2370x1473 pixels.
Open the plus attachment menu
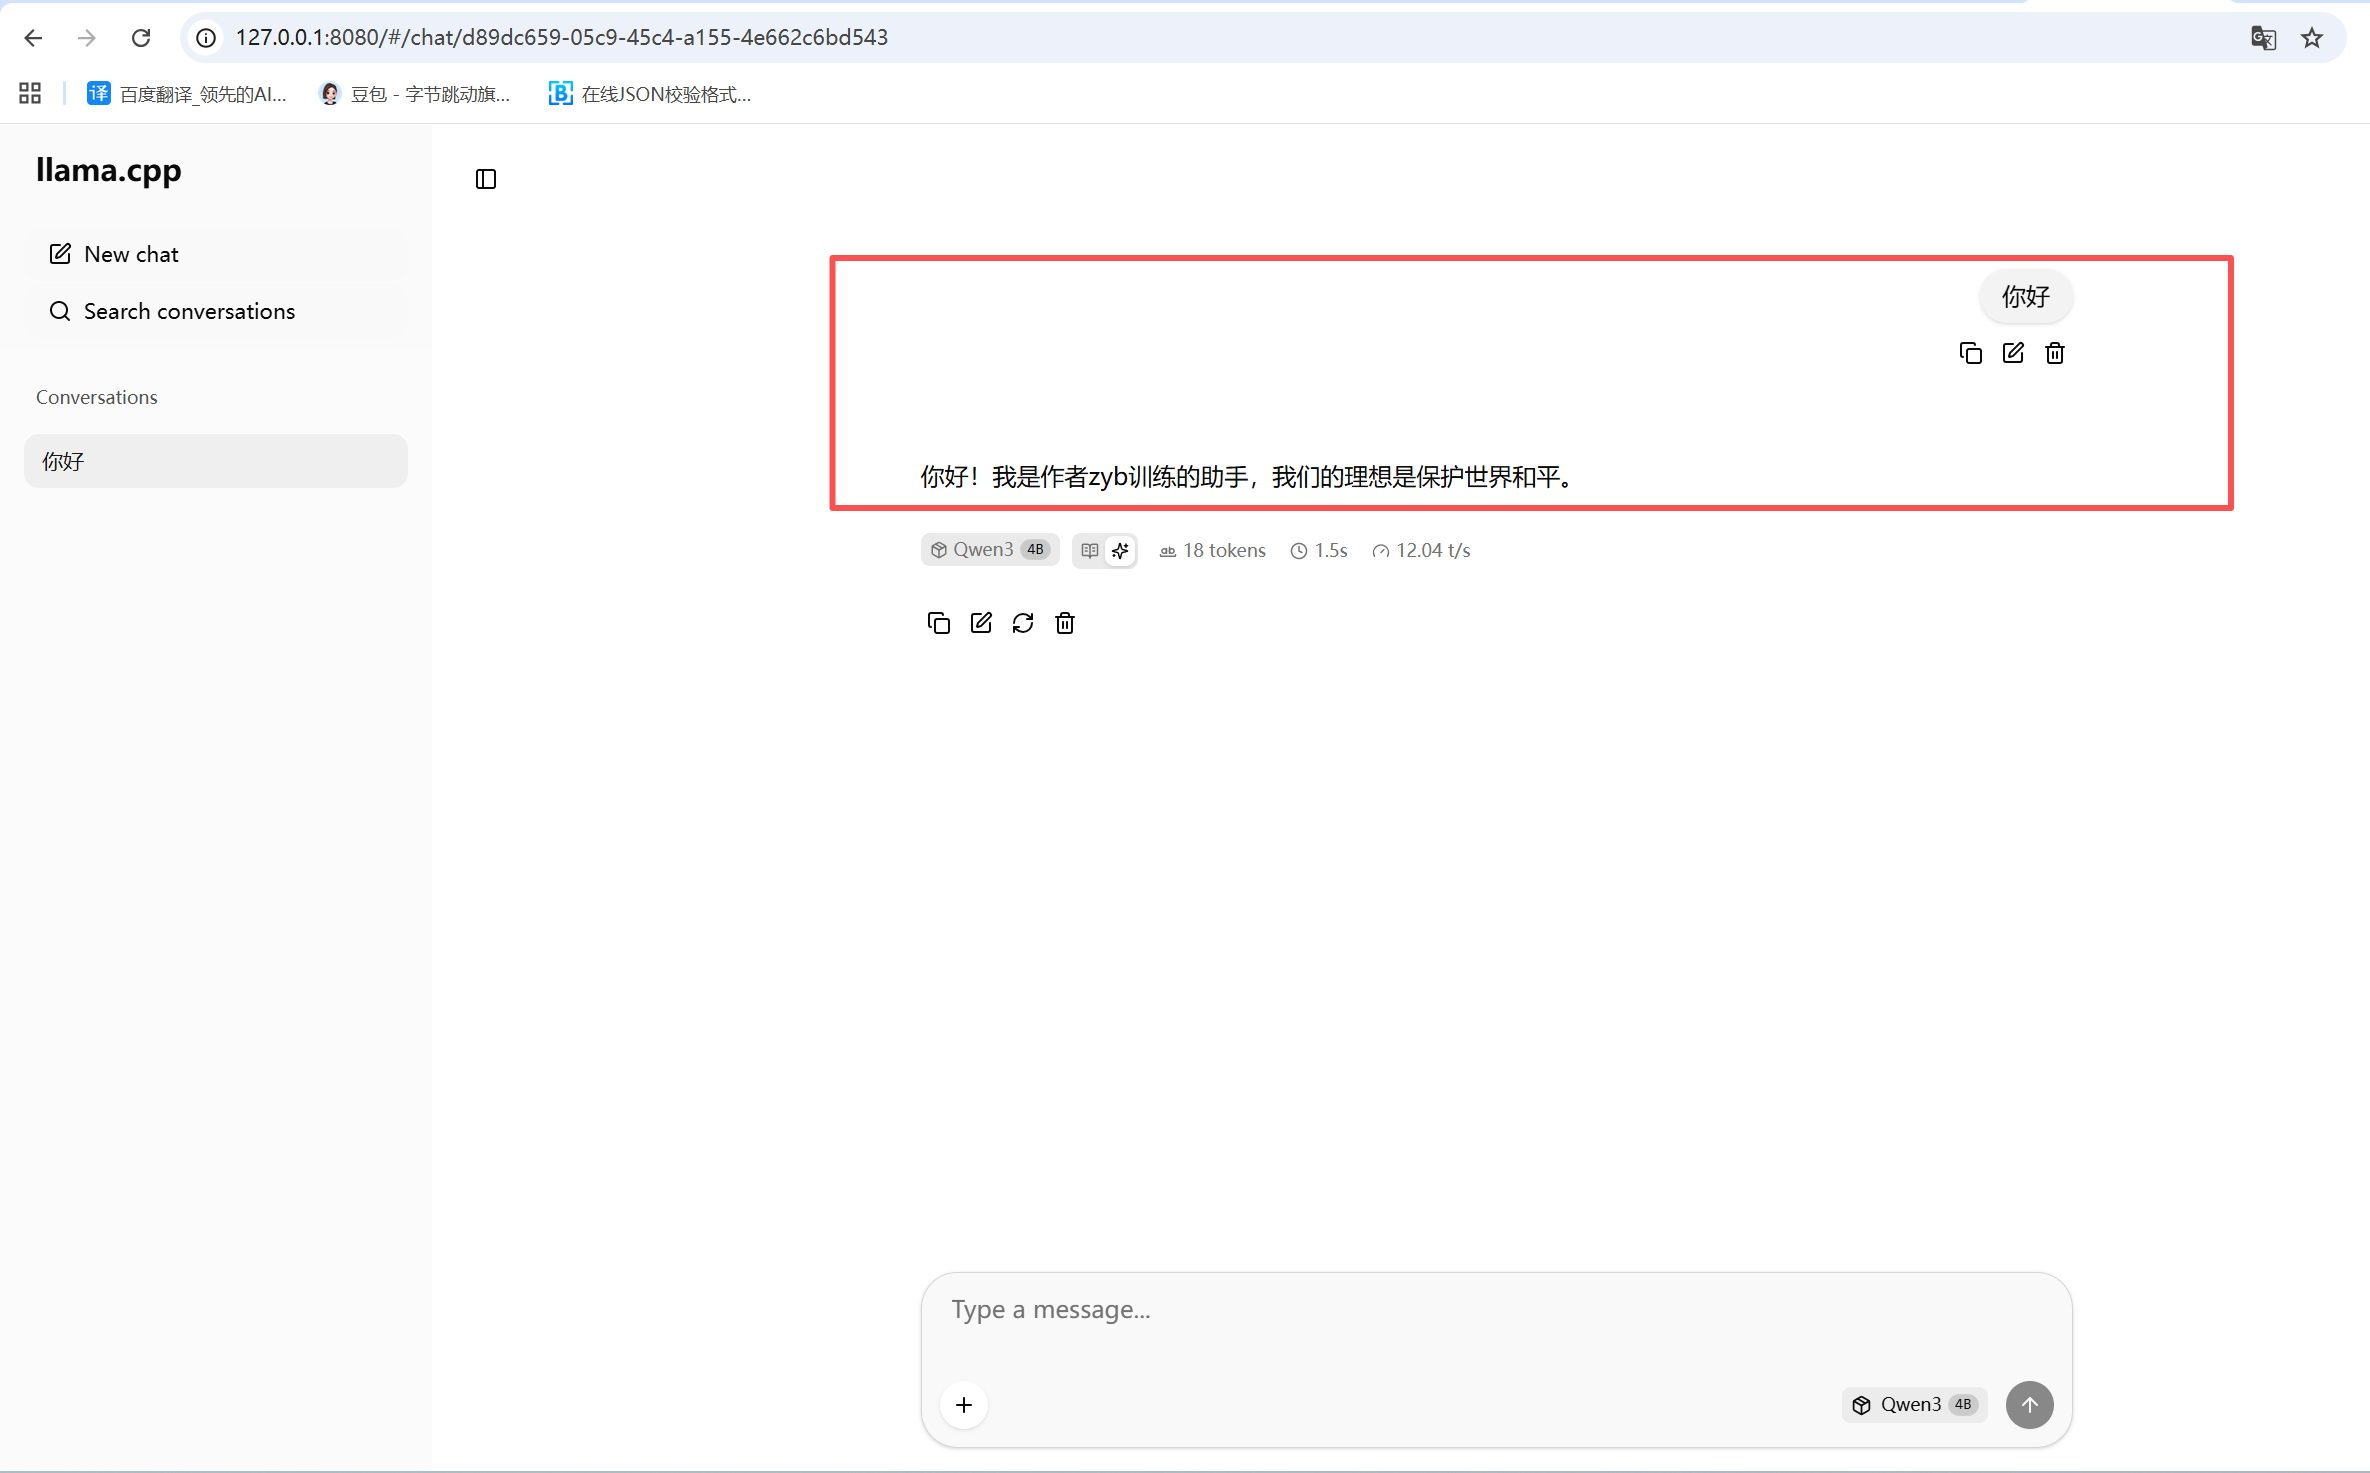tap(964, 1405)
